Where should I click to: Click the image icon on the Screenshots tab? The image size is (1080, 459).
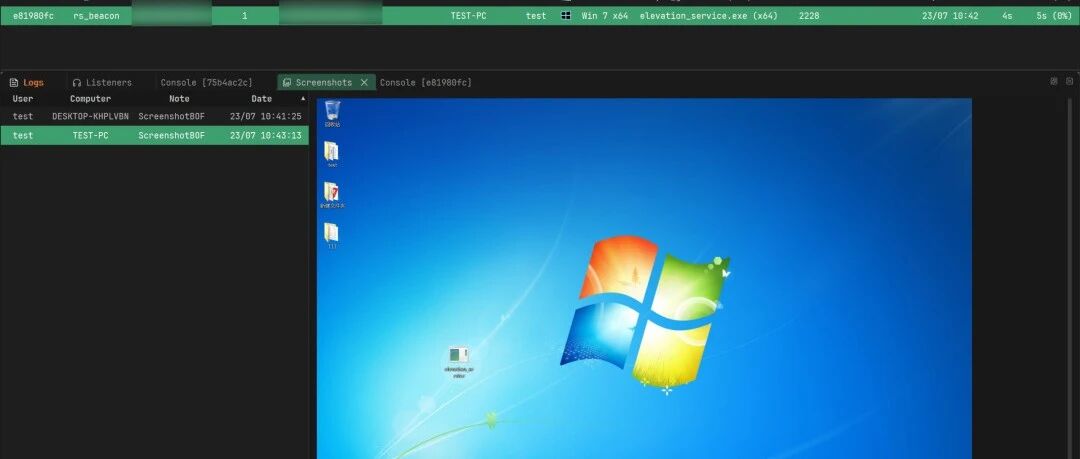[x=287, y=83]
